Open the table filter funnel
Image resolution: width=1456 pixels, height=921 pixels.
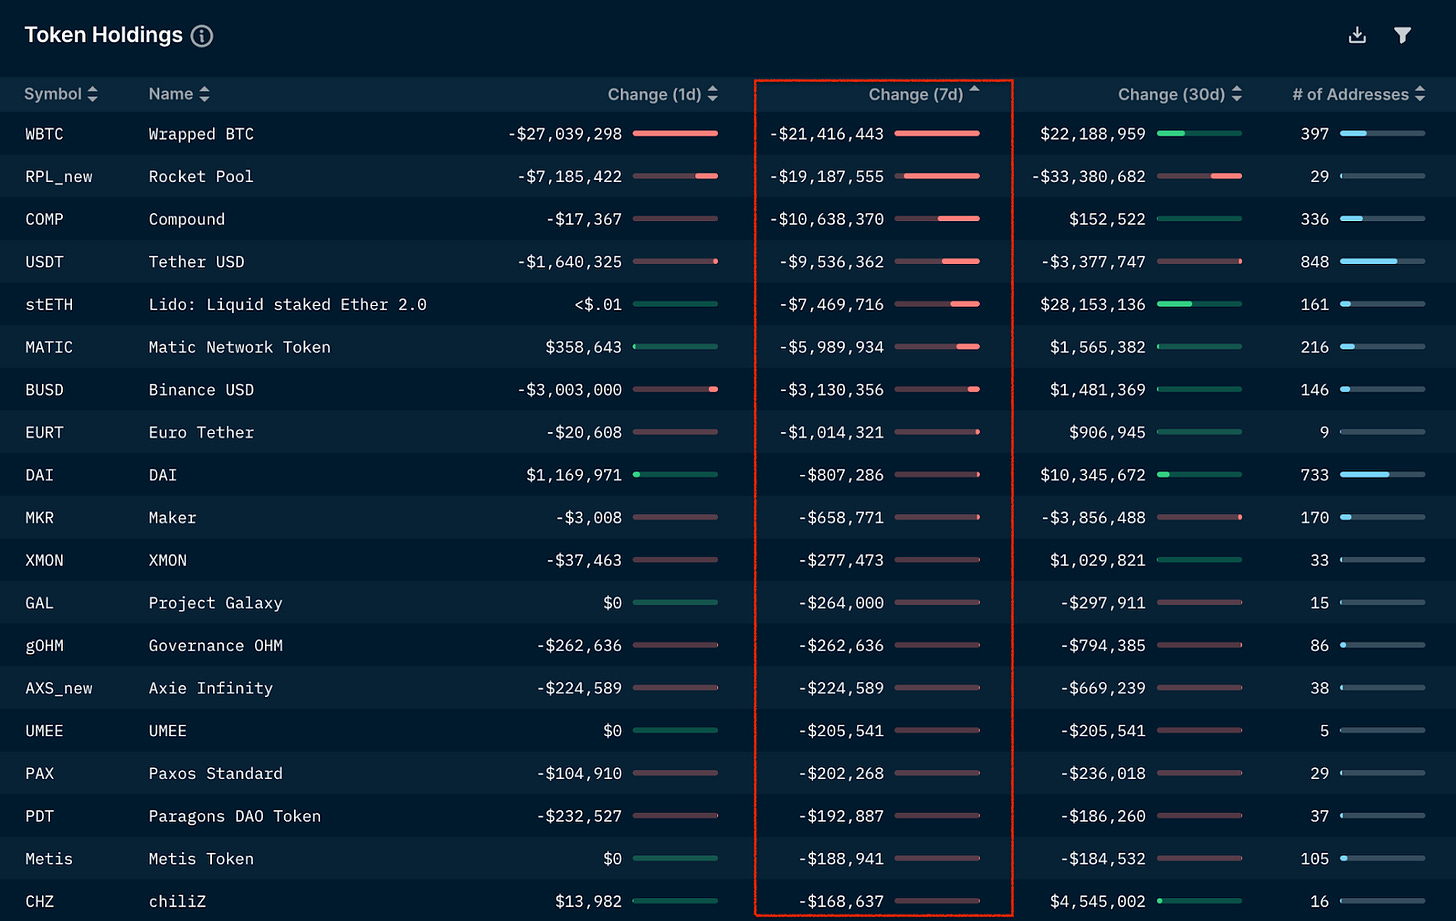pos(1403,35)
